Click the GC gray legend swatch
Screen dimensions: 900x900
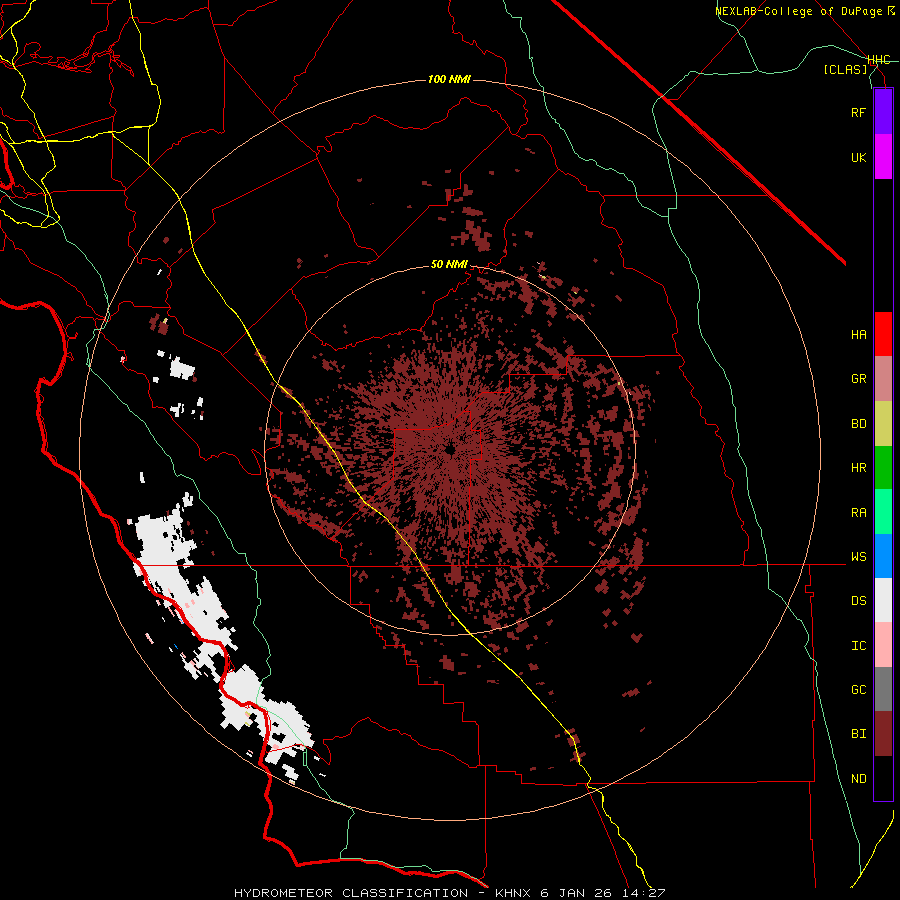[883, 689]
